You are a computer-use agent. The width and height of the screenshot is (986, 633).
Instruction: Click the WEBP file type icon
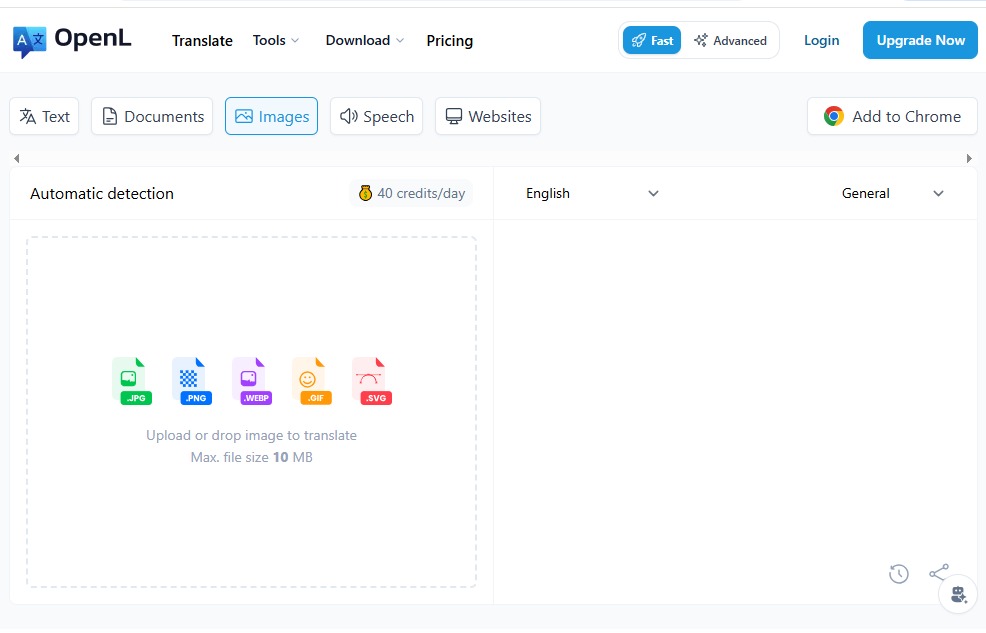[x=250, y=380]
